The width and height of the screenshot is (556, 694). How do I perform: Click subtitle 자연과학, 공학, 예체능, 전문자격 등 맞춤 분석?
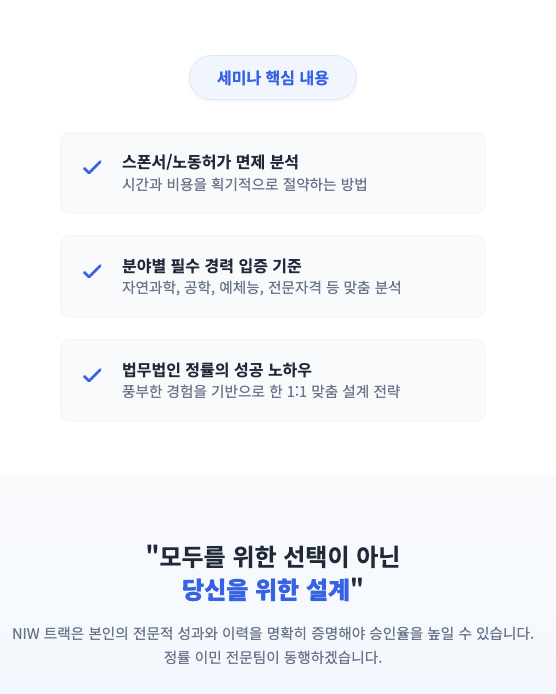262,288
